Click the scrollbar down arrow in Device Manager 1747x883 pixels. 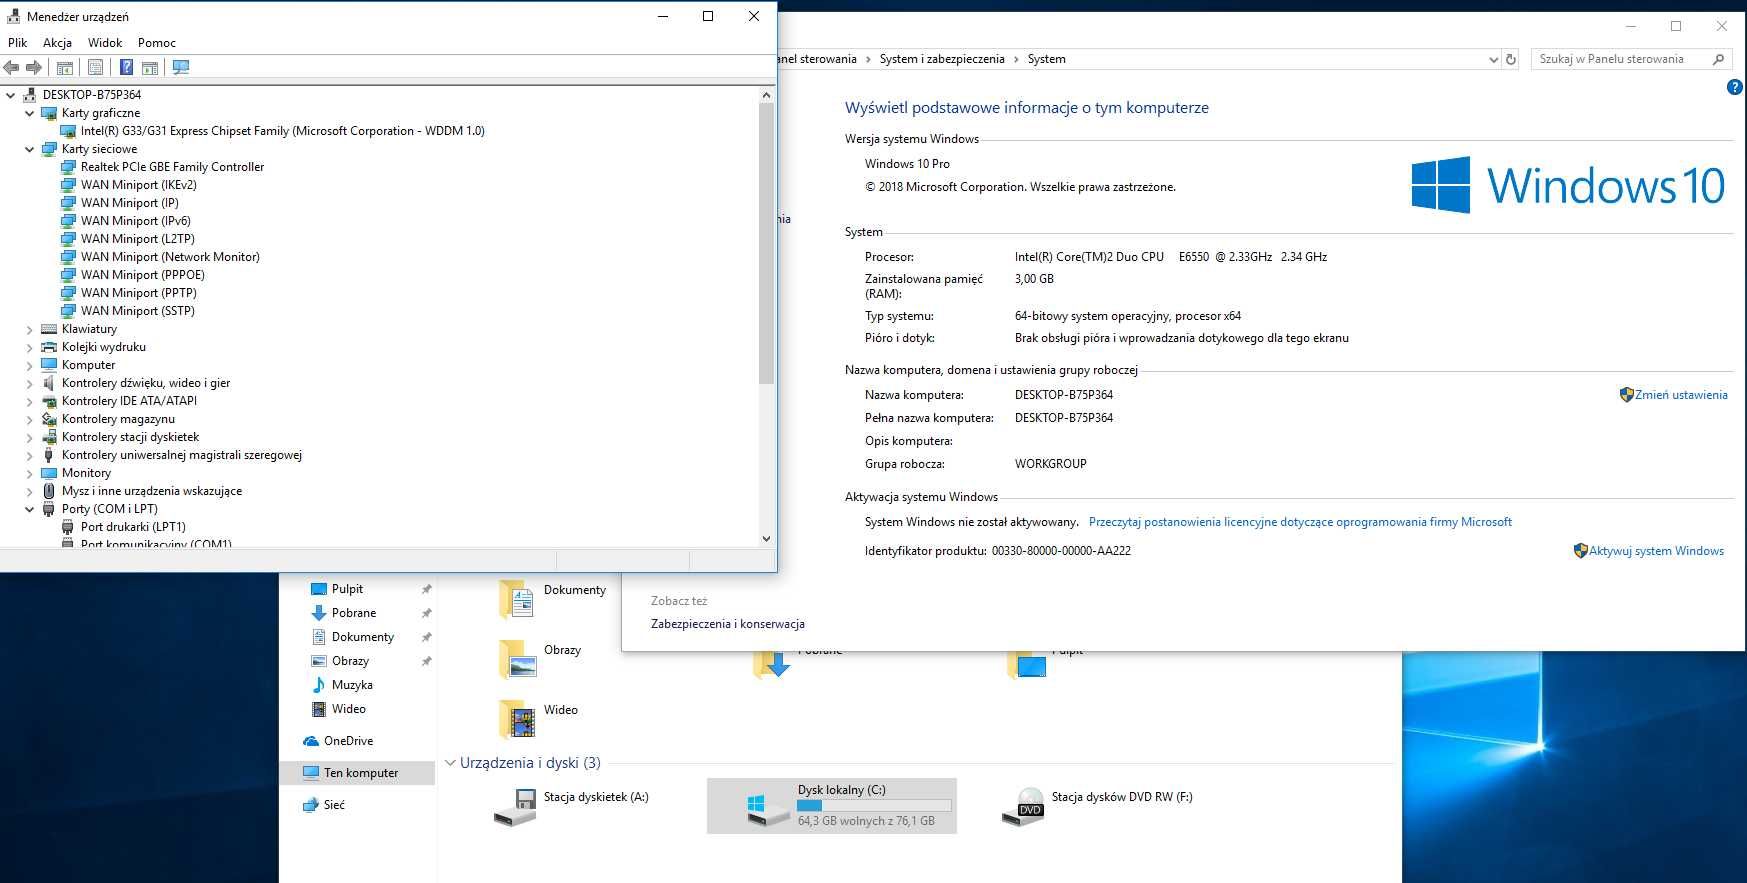click(766, 538)
